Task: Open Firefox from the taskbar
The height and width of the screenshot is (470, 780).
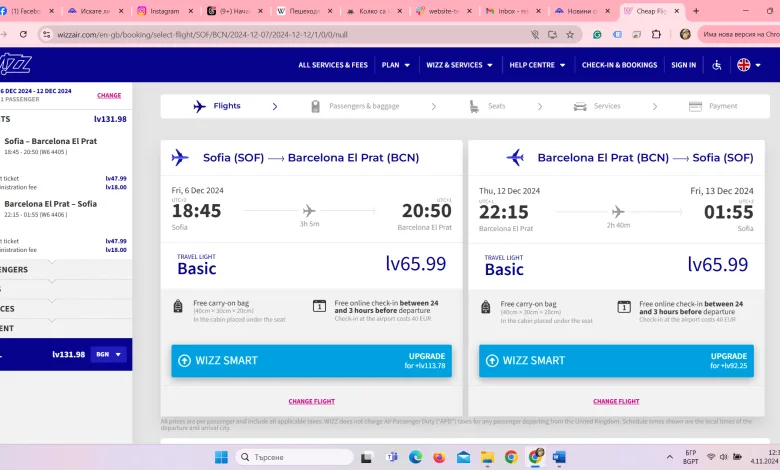Action: [439, 457]
